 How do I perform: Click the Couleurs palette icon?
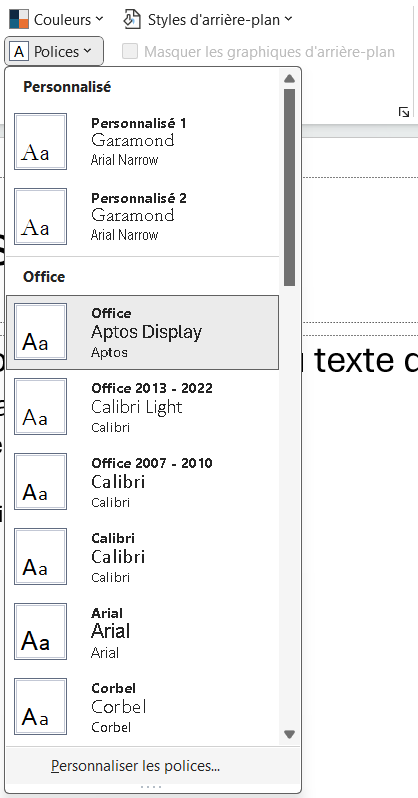click(x=19, y=19)
